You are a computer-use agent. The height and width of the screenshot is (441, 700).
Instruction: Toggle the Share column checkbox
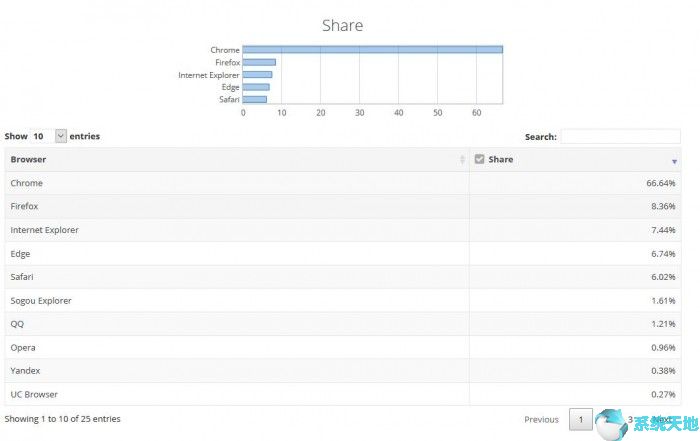(479, 159)
